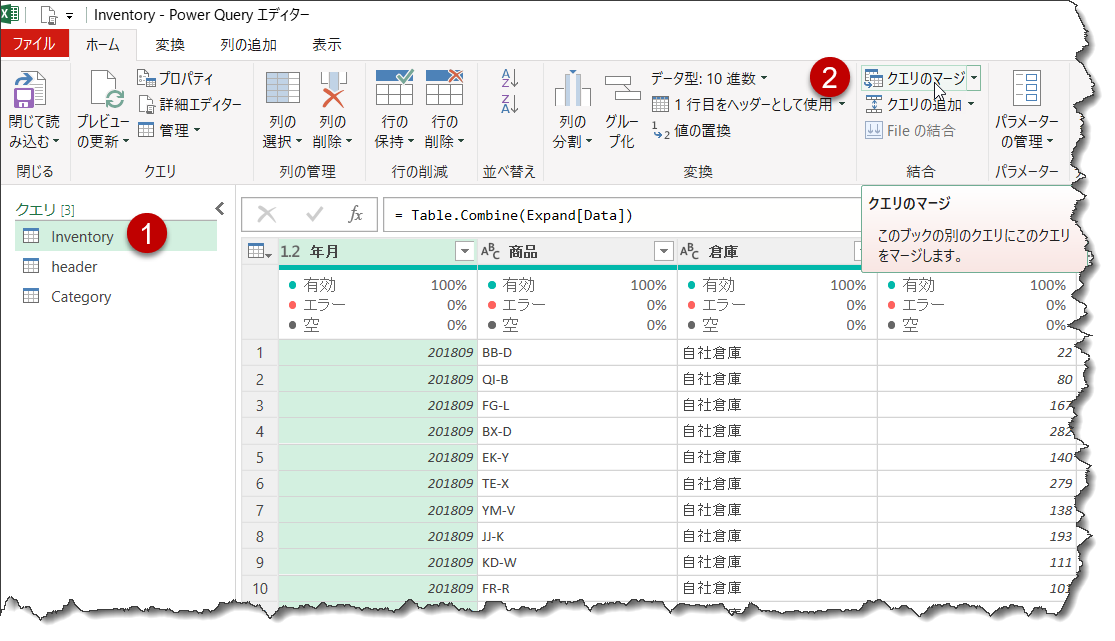The image size is (1115, 641).
Task: Confirm the formula with the checkmark icon
Action: [314, 214]
